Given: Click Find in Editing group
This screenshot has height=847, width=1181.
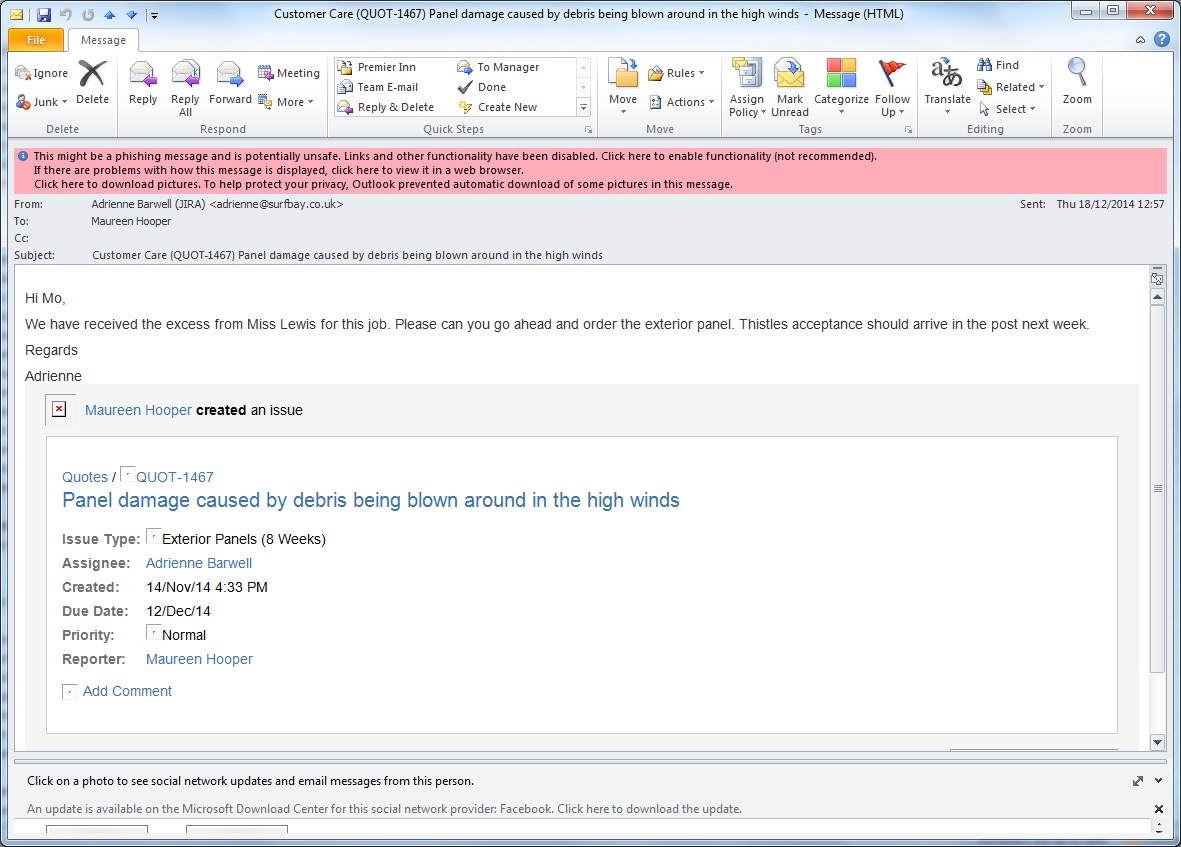Looking at the screenshot, I should [x=998, y=66].
